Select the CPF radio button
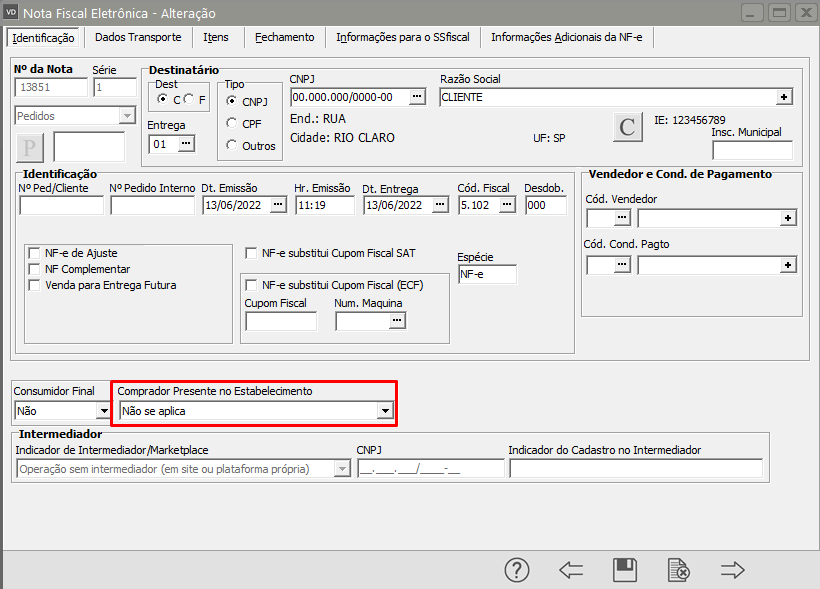 click(232, 123)
